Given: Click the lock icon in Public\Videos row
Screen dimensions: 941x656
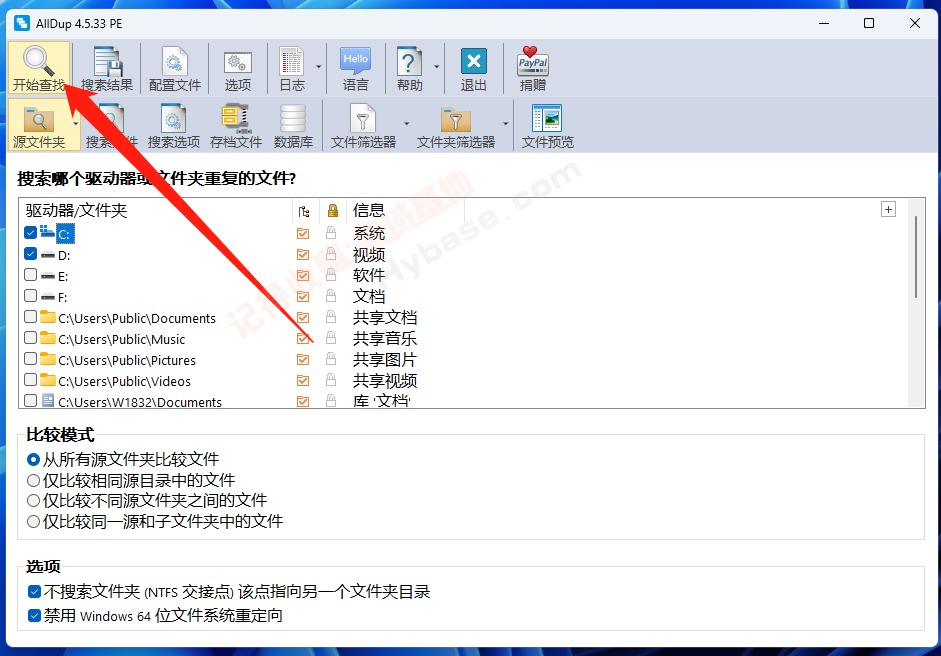Looking at the screenshot, I should [x=331, y=380].
